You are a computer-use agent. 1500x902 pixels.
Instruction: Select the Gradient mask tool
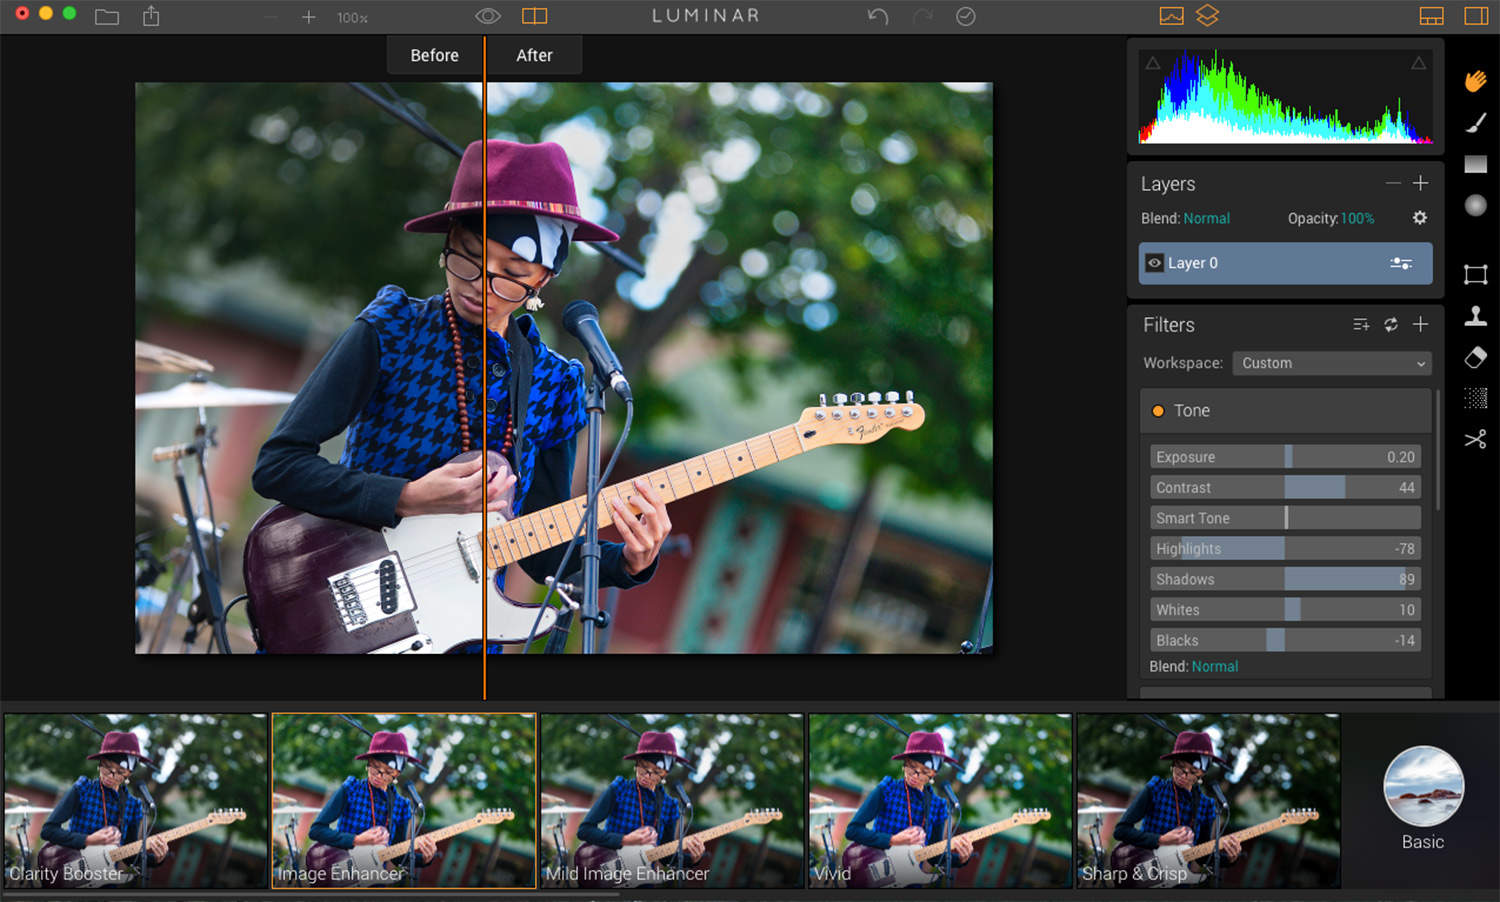pos(1475,164)
